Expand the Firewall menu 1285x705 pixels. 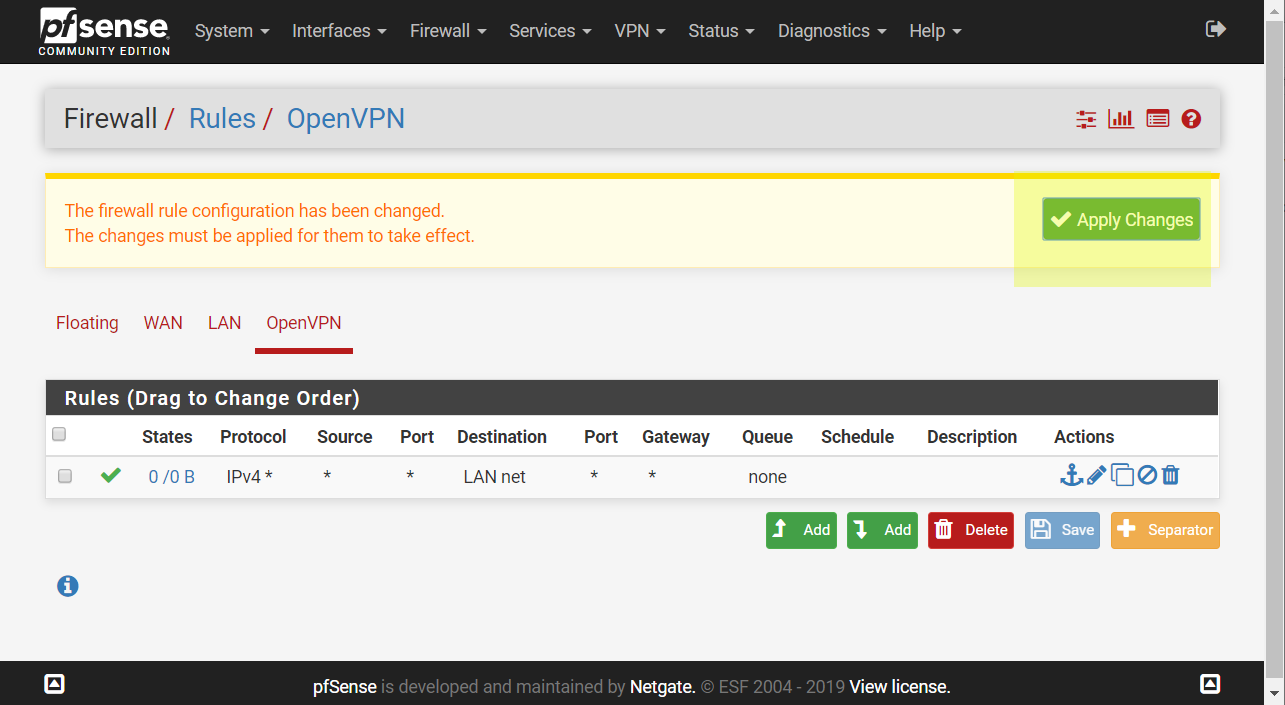448,31
